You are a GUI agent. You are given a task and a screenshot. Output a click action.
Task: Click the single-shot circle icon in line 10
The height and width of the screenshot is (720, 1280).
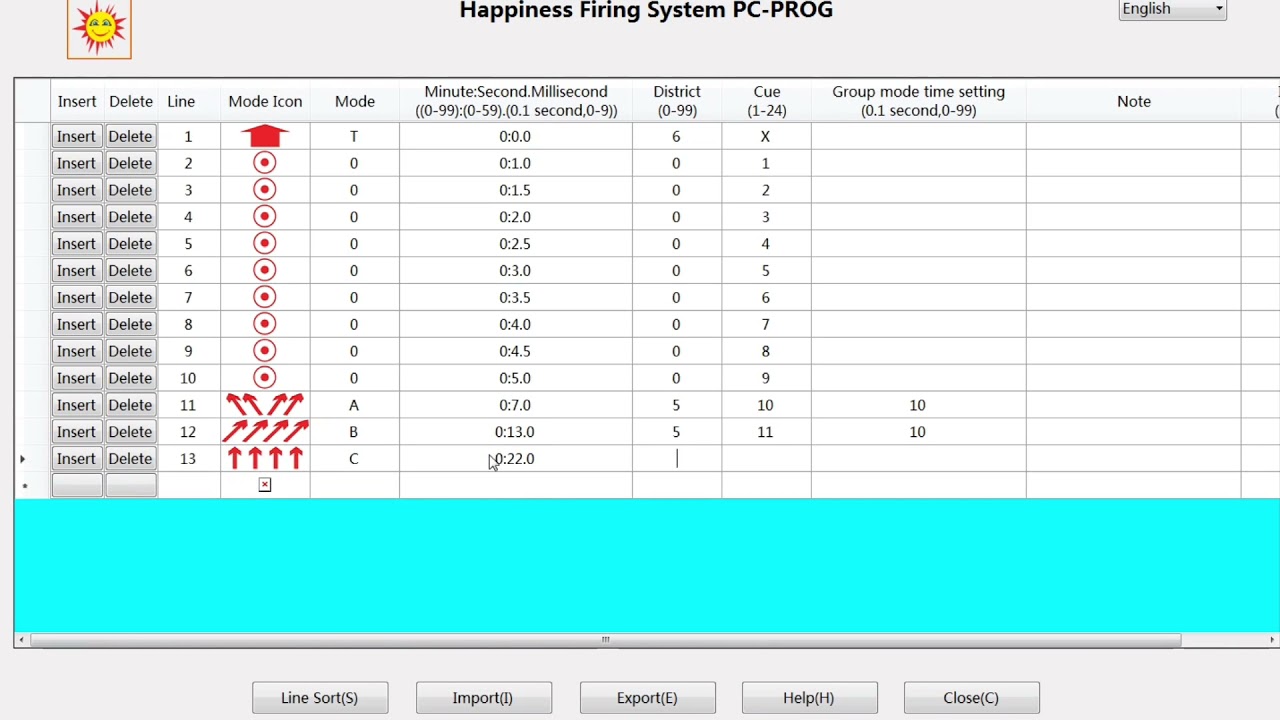pos(265,378)
